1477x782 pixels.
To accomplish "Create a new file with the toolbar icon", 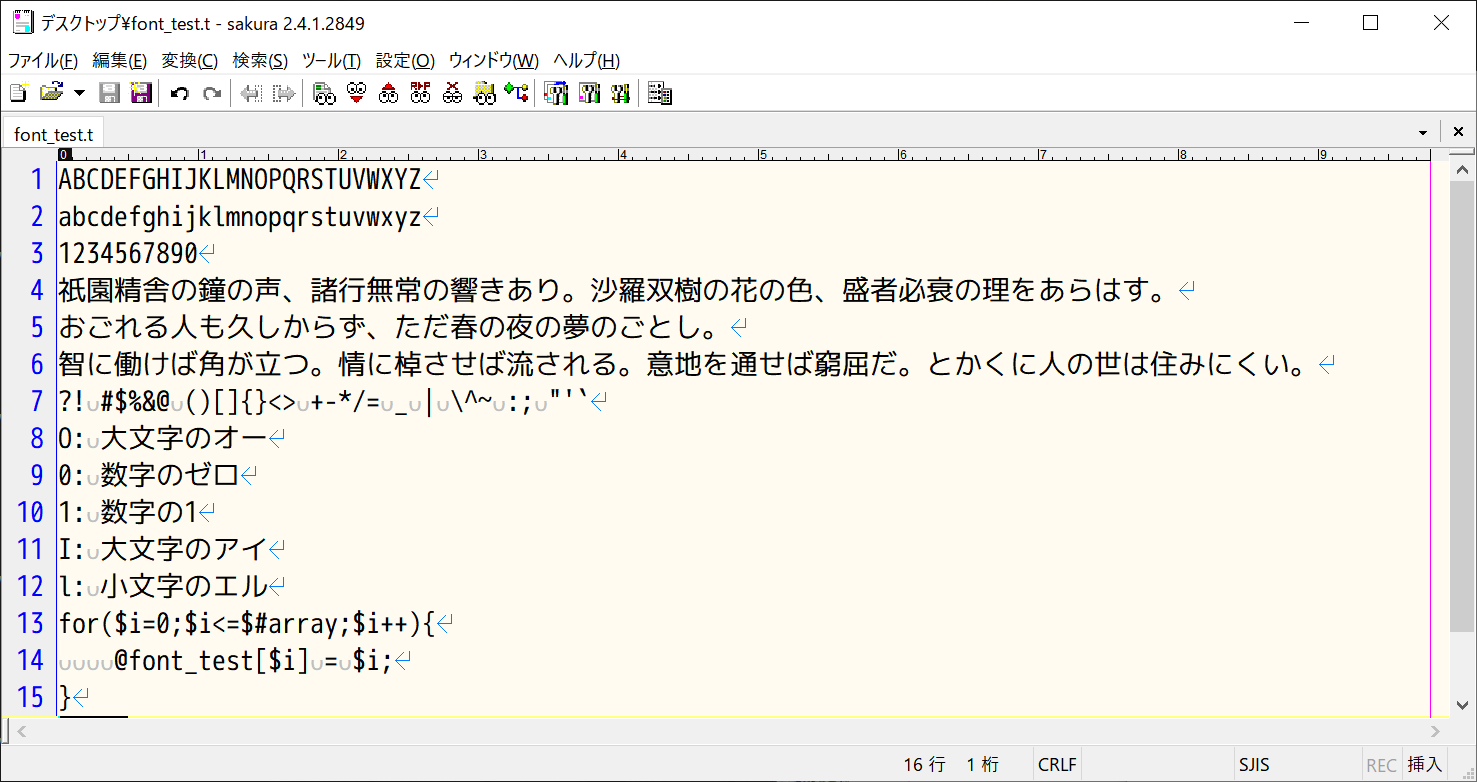I will [x=18, y=94].
